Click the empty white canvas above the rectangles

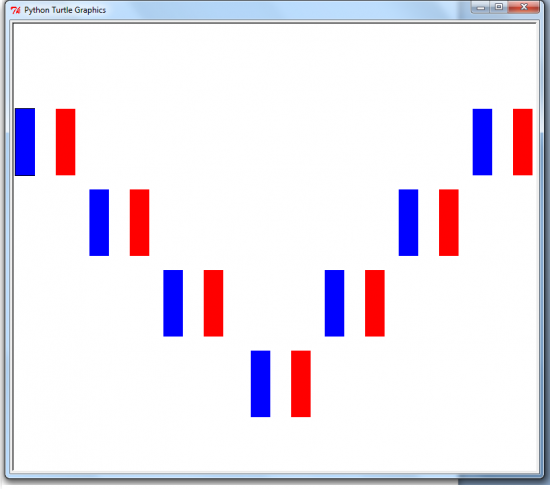(275, 65)
